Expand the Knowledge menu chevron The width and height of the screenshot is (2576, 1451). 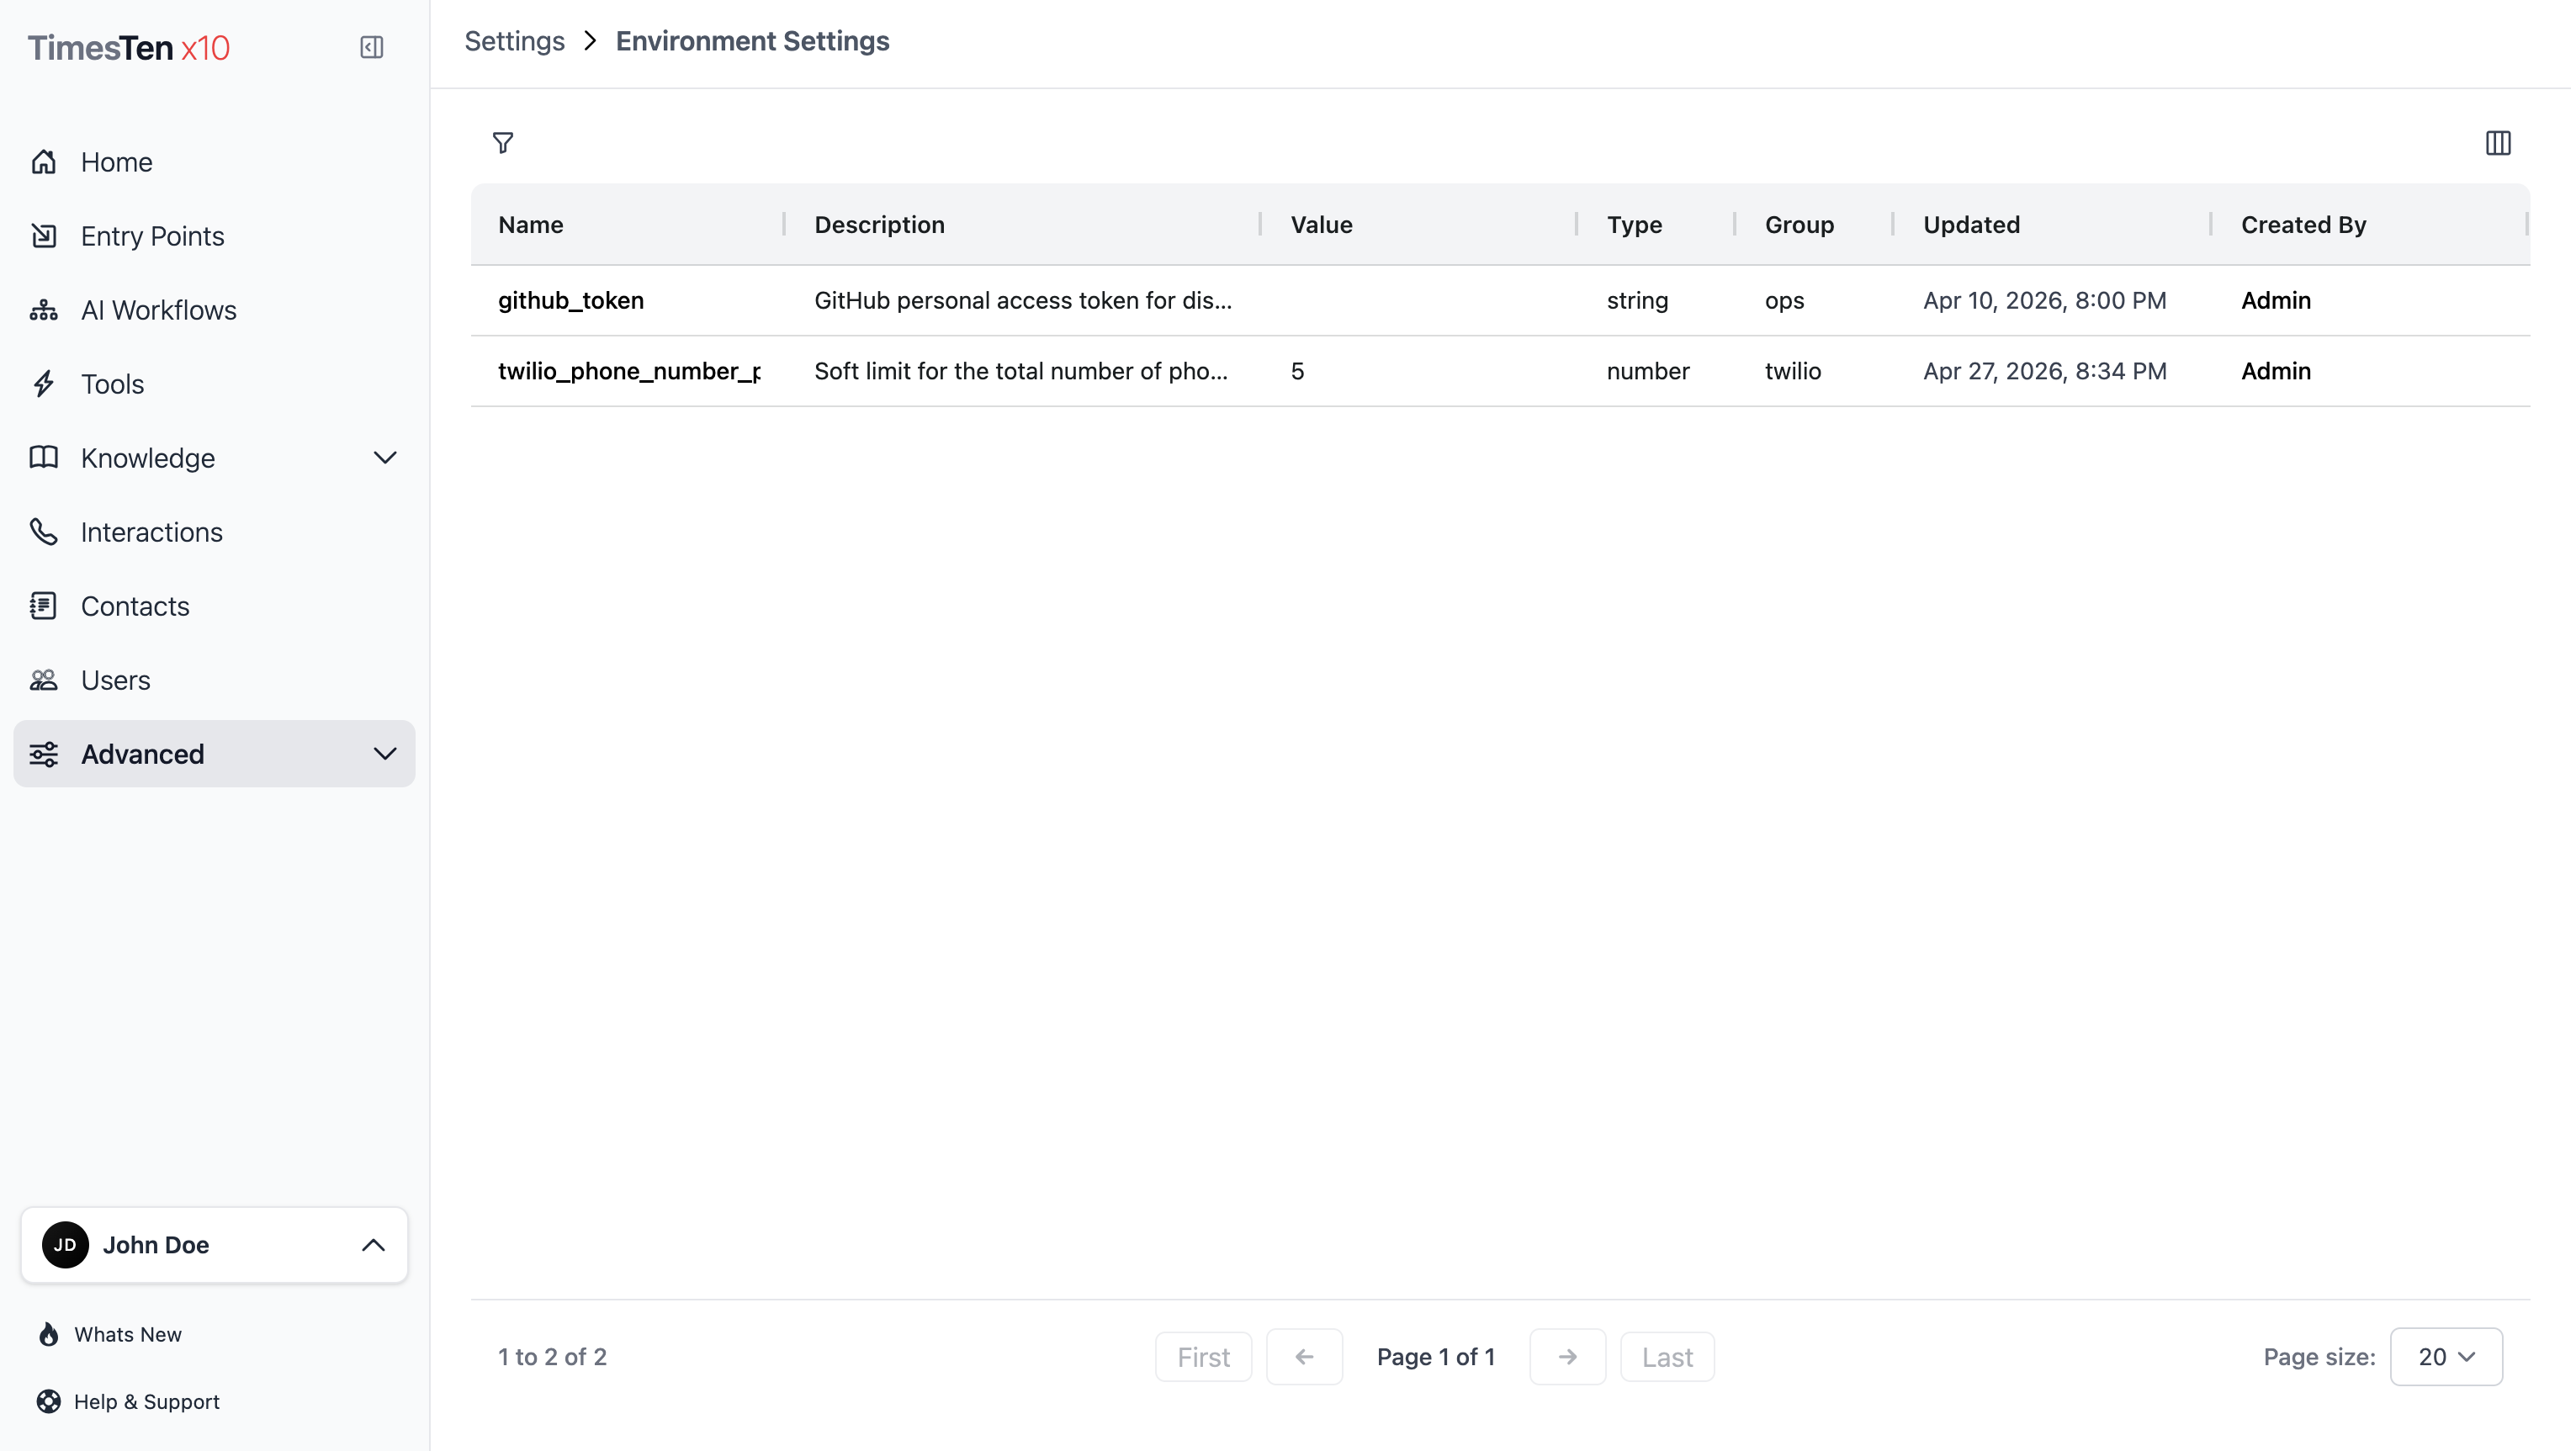coord(385,457)
